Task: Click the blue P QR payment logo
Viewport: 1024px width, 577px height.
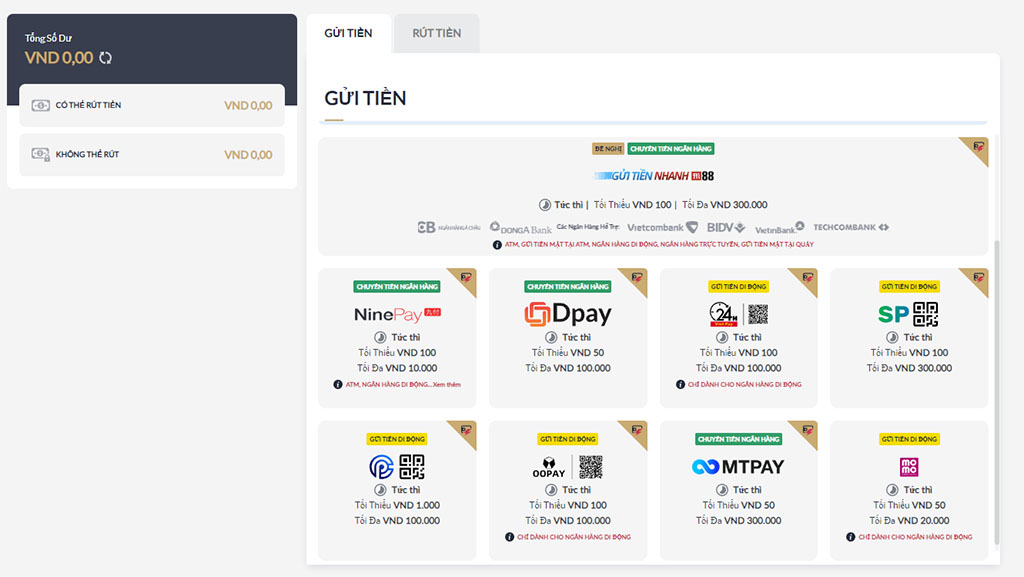Action: pyautogui.click(x=397, y=467)
